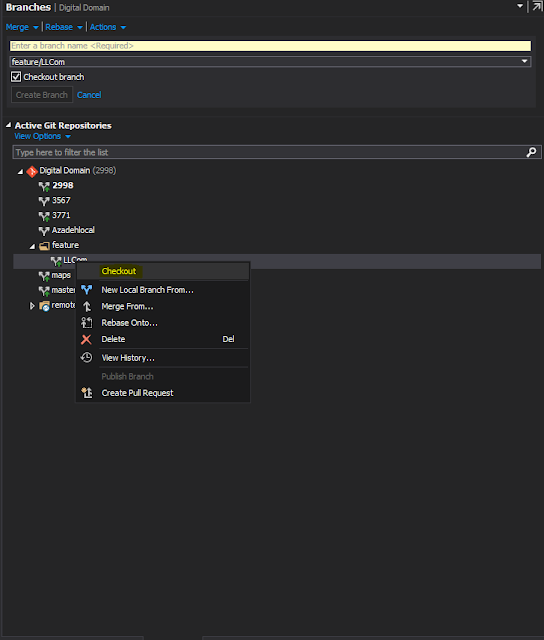Screen dimensions: 544x640
Task: Expand the remotes folder node
Action: click(32, 306)
